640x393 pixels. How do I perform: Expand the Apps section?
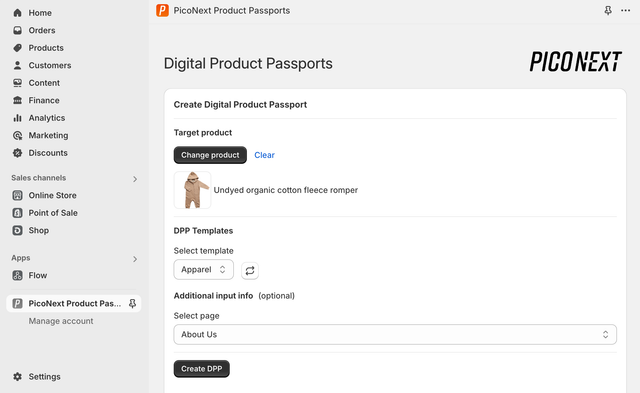click(x=135, y=259)
